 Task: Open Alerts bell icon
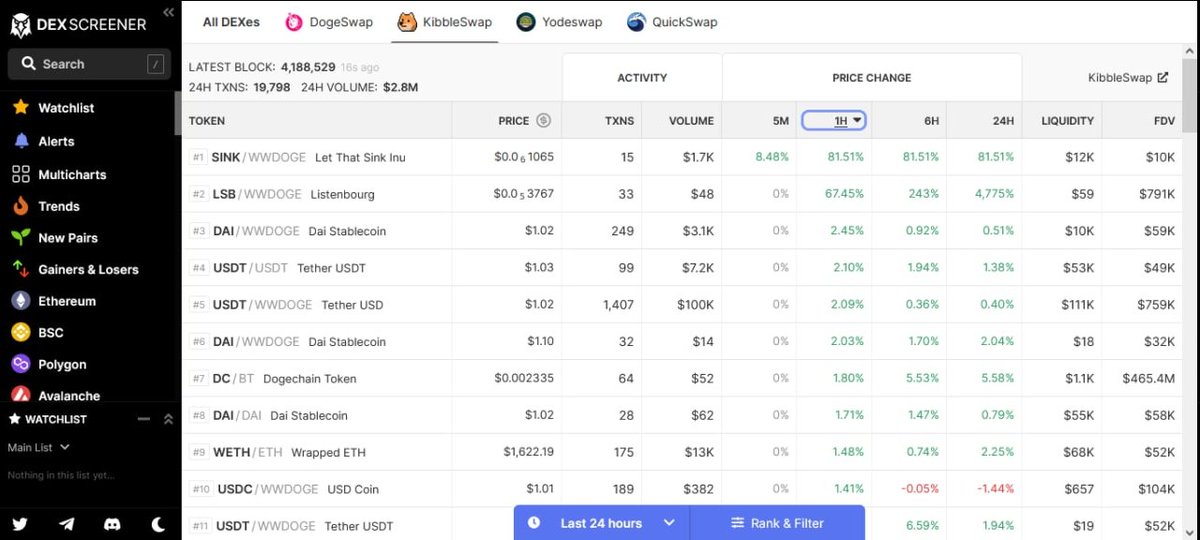(x=20, y=141)
